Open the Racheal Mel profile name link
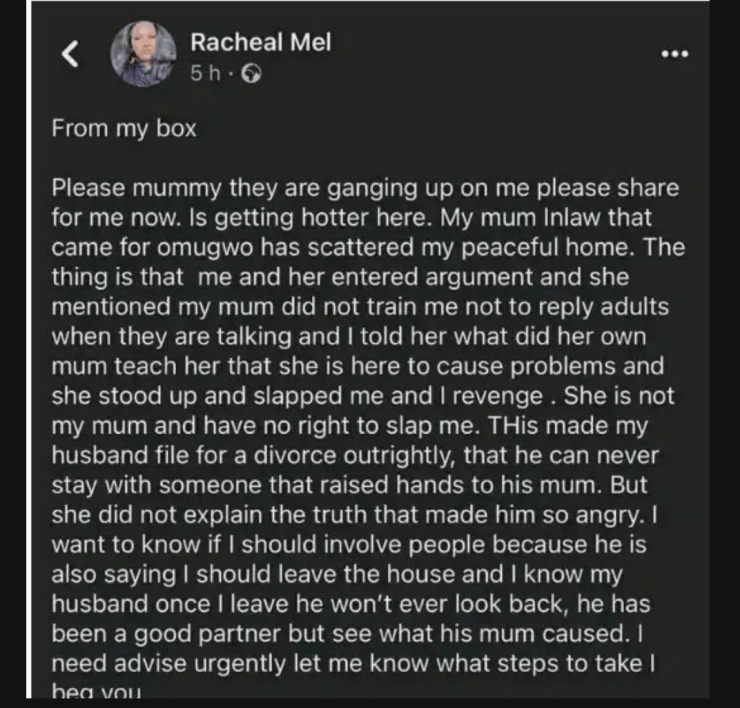 pyautogui.click(x=261, y=42)
